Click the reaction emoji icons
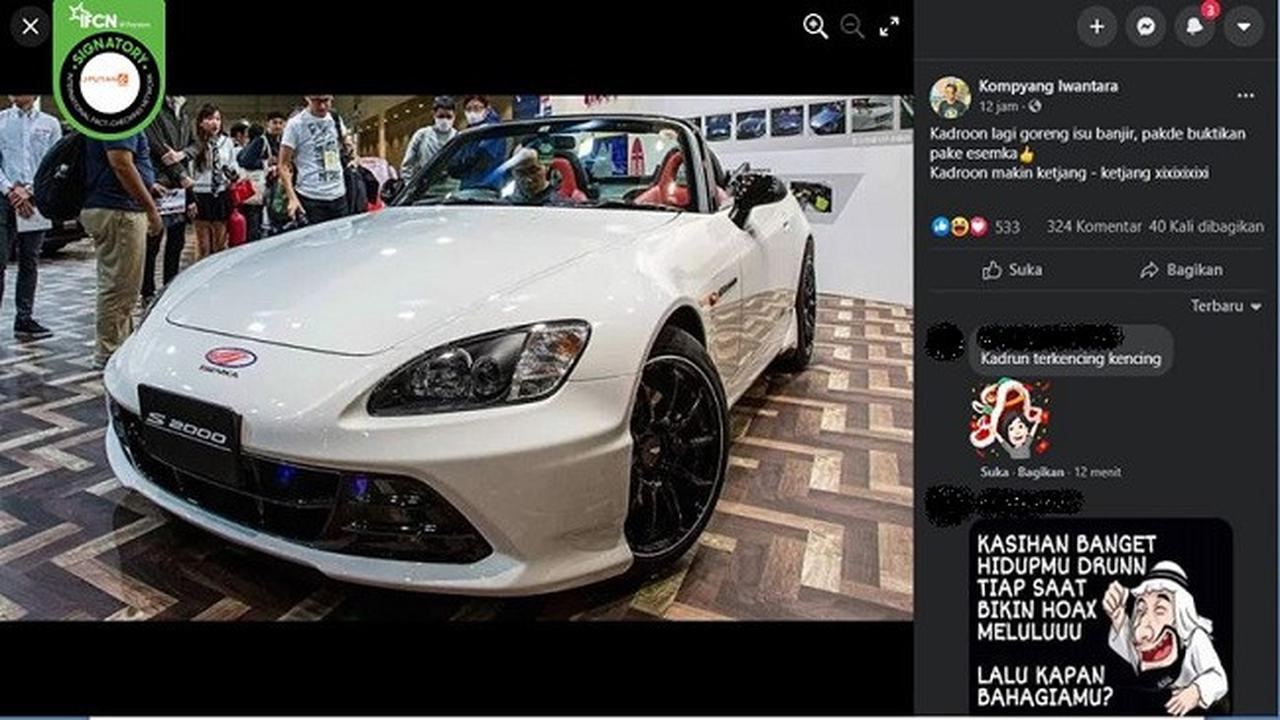 (x=959, y=227)
